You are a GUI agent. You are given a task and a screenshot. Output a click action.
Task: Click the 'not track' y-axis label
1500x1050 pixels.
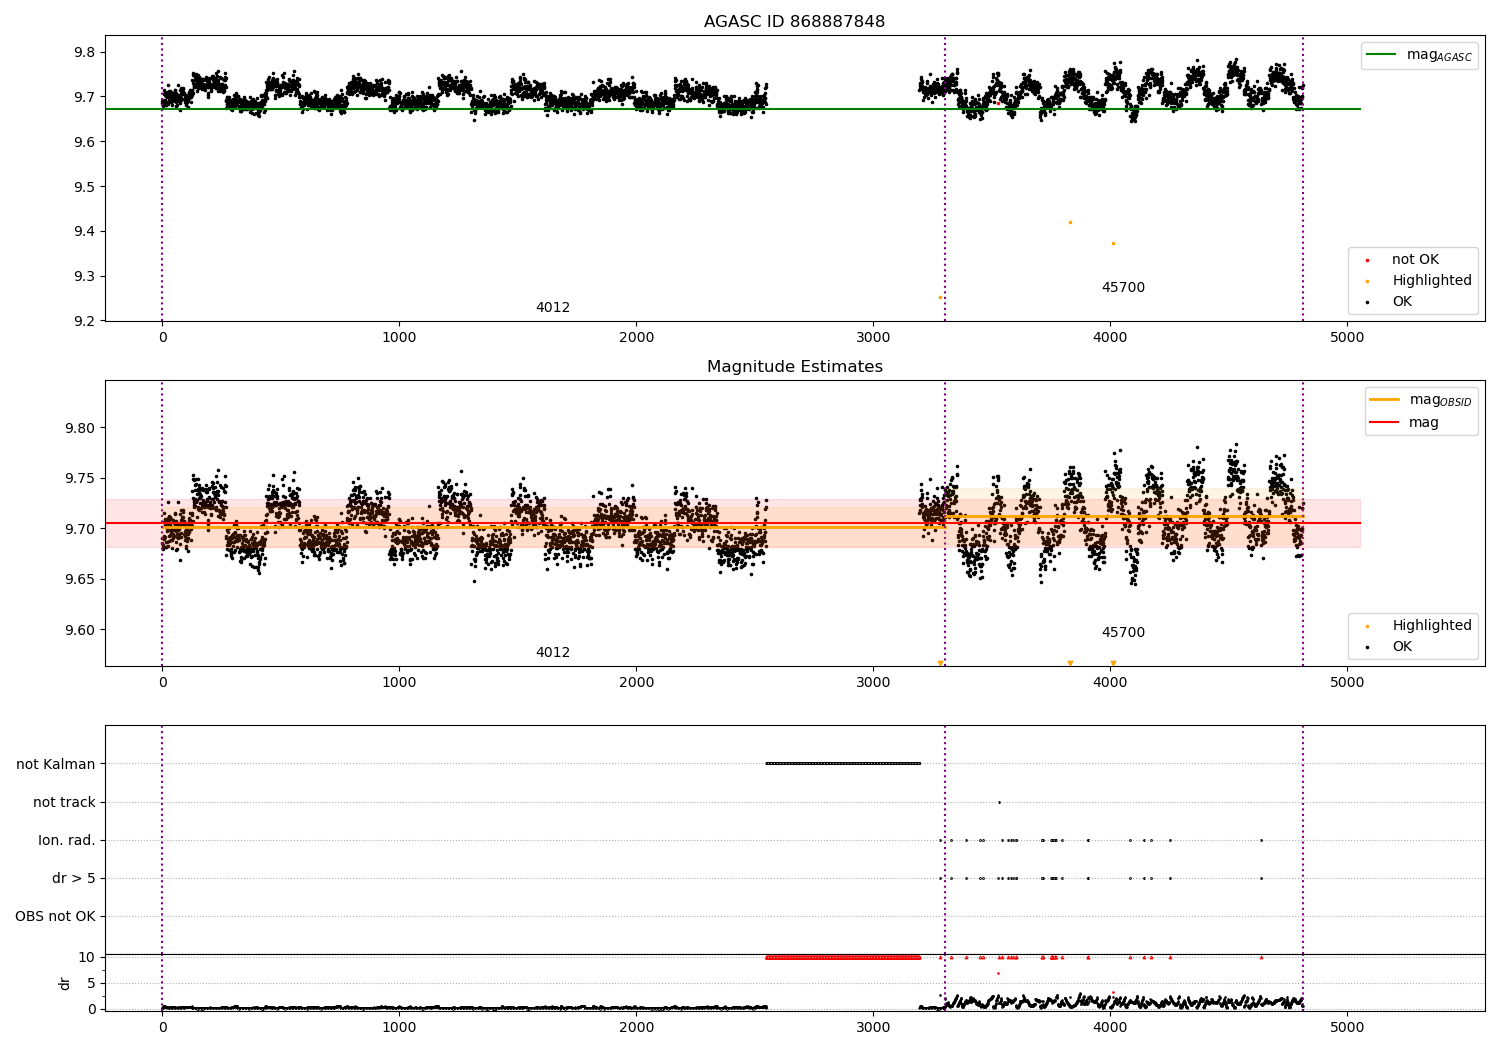coord(64,802)
